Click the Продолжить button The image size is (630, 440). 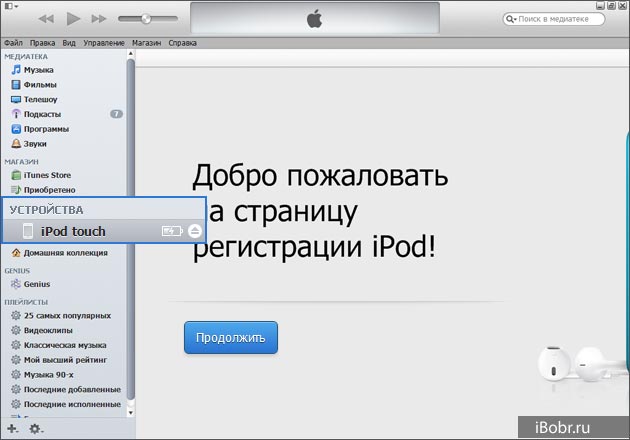231,338
